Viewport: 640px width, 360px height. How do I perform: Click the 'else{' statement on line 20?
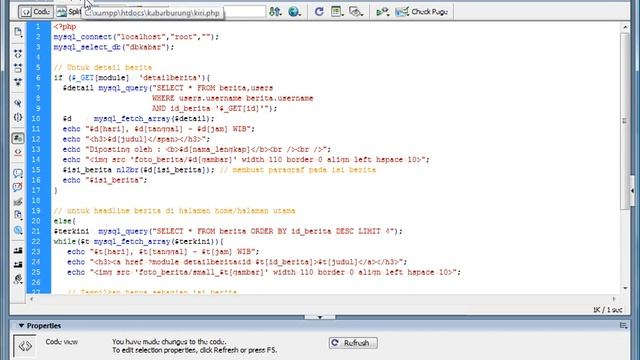(64, 221)
